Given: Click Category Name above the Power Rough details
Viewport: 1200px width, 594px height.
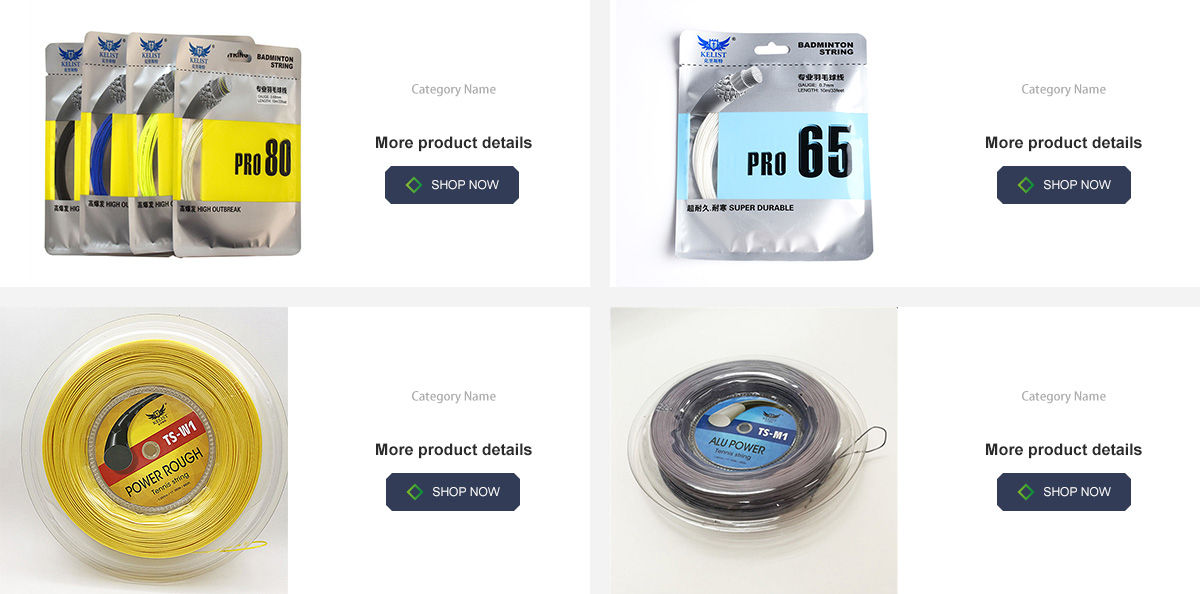Looking at the screenshot, I should point(453,396).
